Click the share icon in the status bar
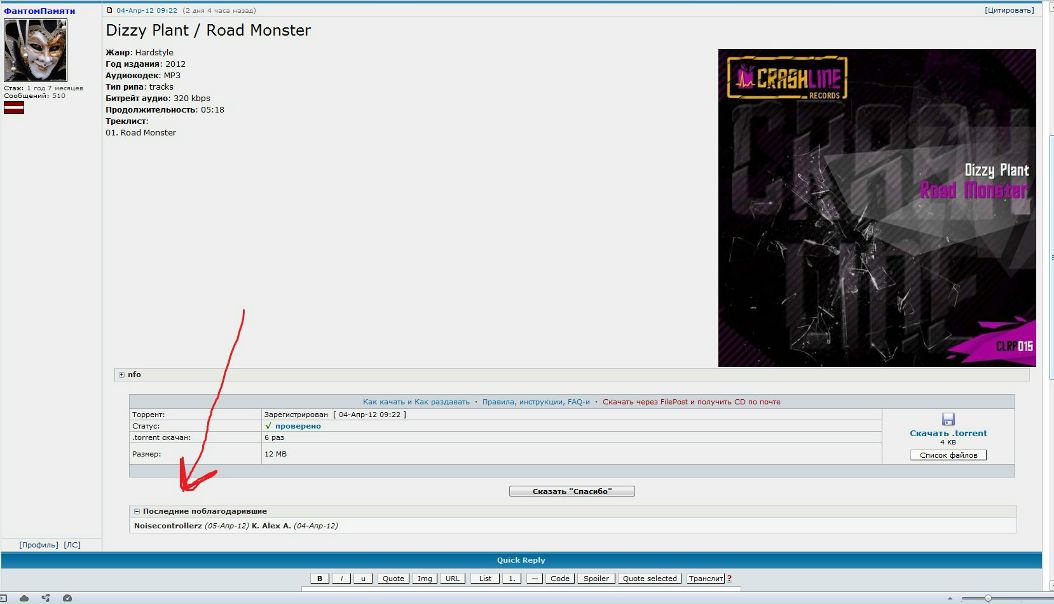The height and width of the screenshot is (604, 1054). pyautogui.click(x=46, y=598)
